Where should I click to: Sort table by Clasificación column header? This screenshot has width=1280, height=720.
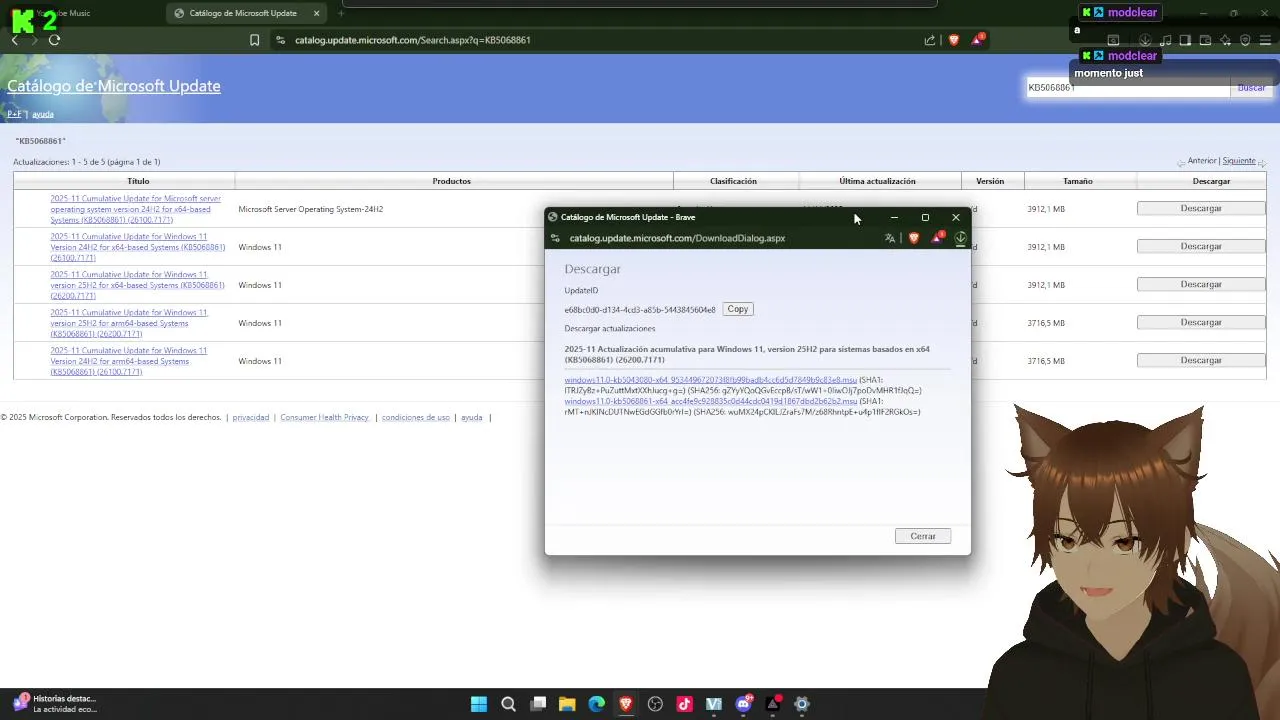733,181
